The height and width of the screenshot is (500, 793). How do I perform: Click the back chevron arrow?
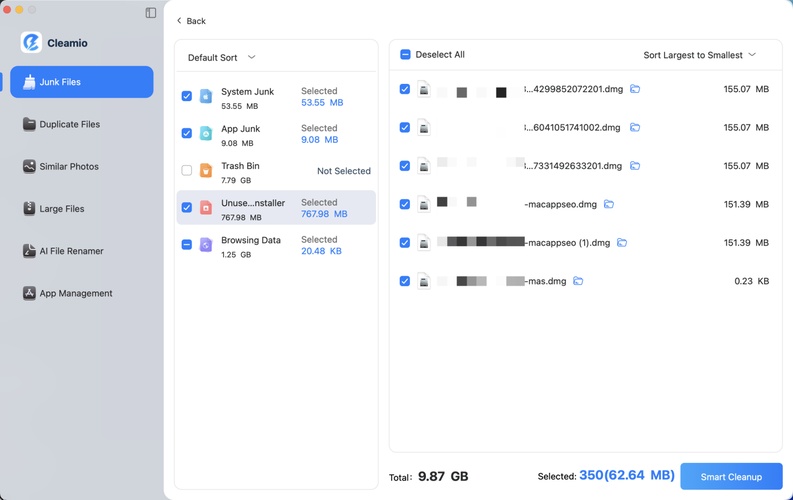tap(179, 21)
